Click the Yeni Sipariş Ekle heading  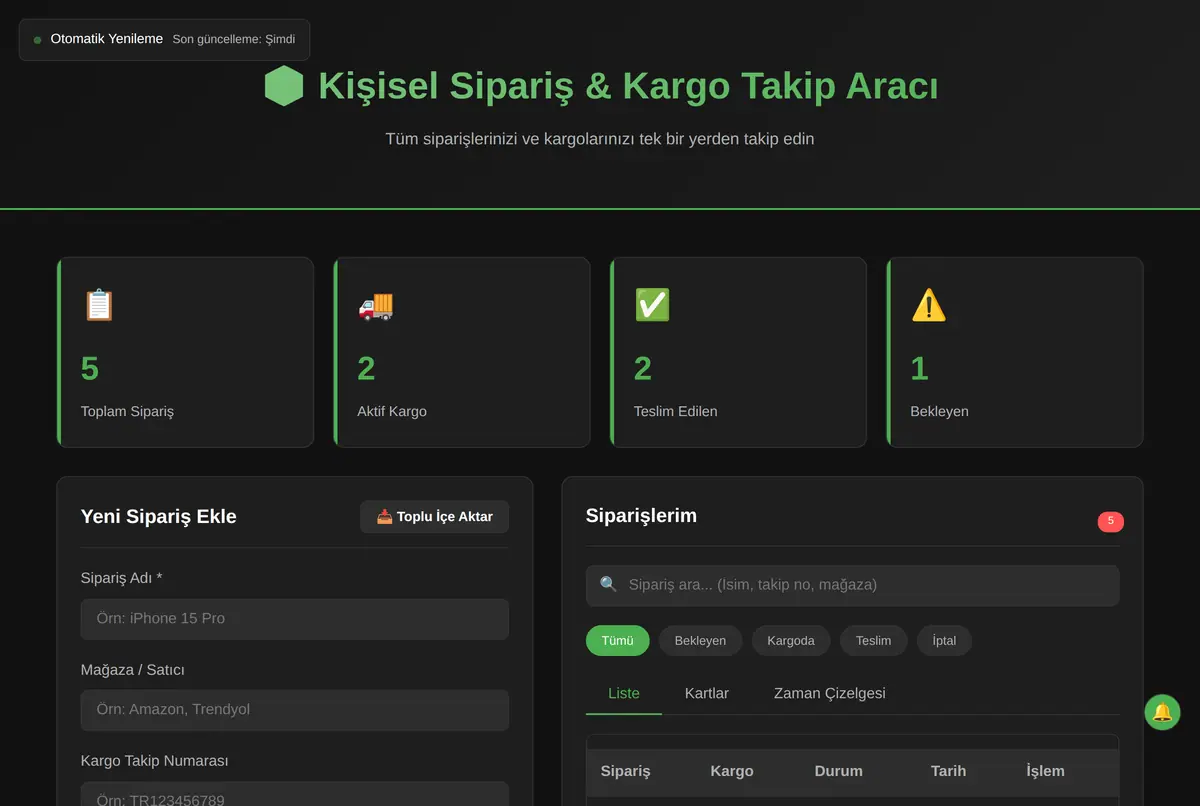coord(158,517)
